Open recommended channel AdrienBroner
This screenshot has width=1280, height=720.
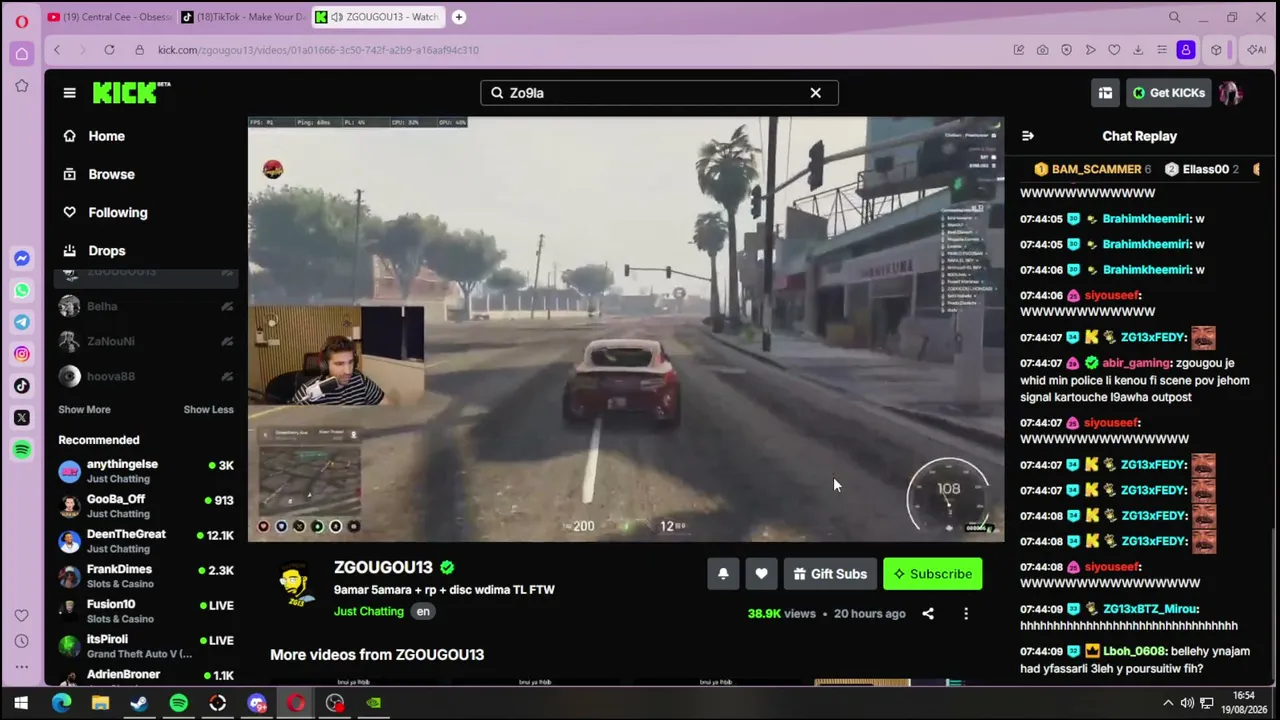pyautogui.click(x=146, y=676)
